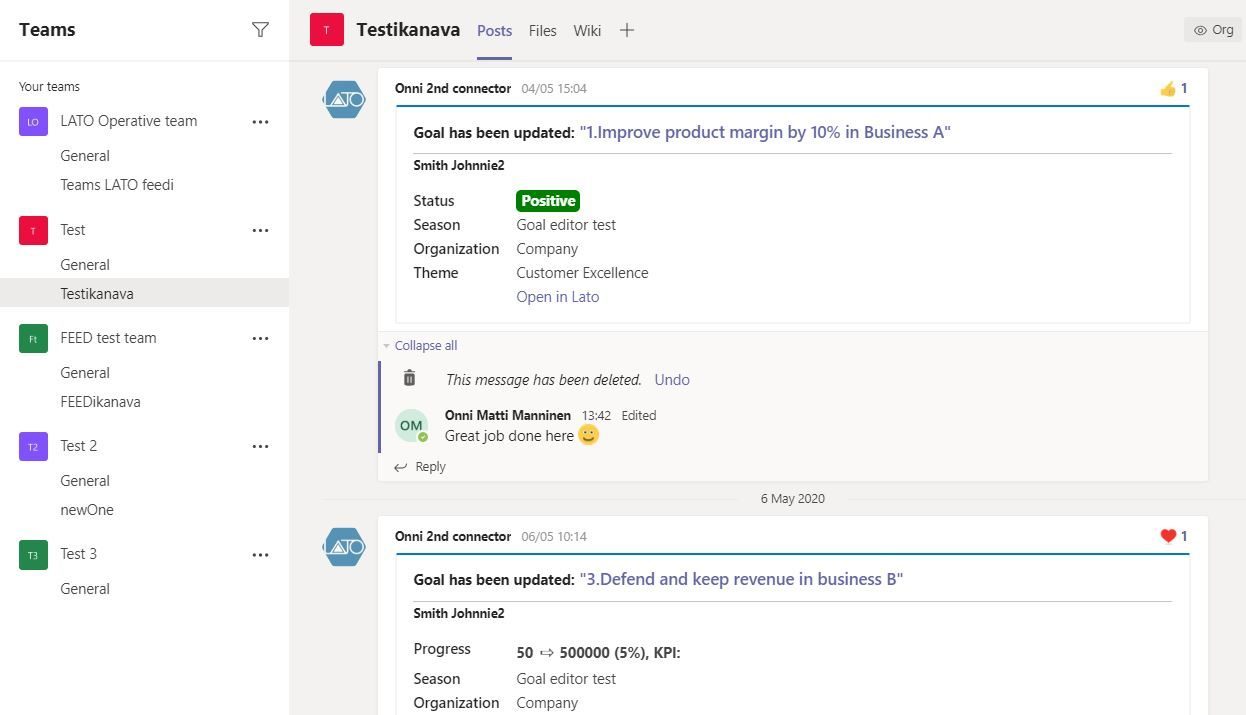Toggle the Org visibility eye button
1246x715 pixels.
[1213, 30]
